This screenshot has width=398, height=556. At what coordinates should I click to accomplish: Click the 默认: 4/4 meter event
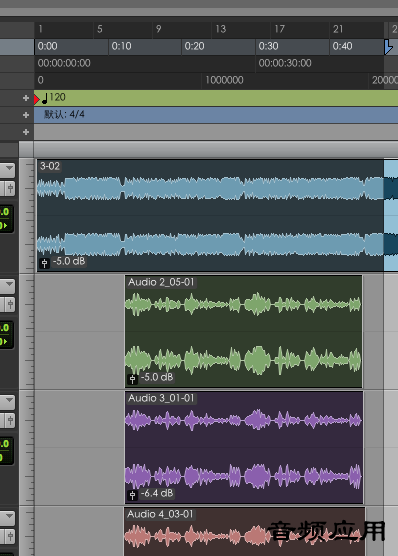64,114
